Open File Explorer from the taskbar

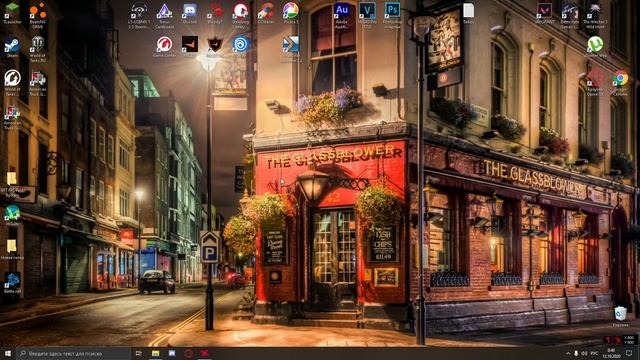156,353
